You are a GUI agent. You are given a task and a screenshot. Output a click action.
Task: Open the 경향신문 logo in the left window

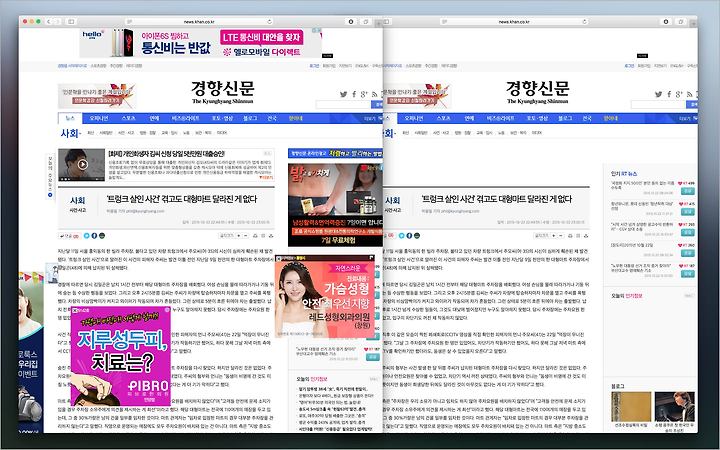[223, 92]
